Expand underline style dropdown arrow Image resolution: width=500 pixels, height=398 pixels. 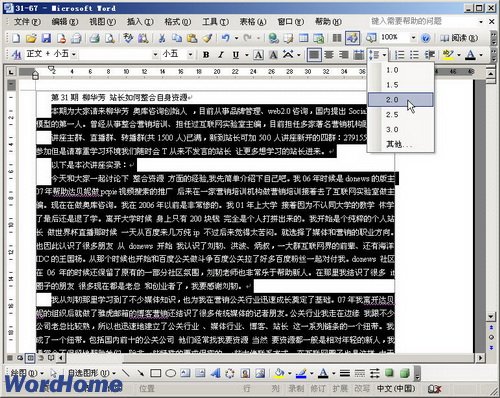247,54
